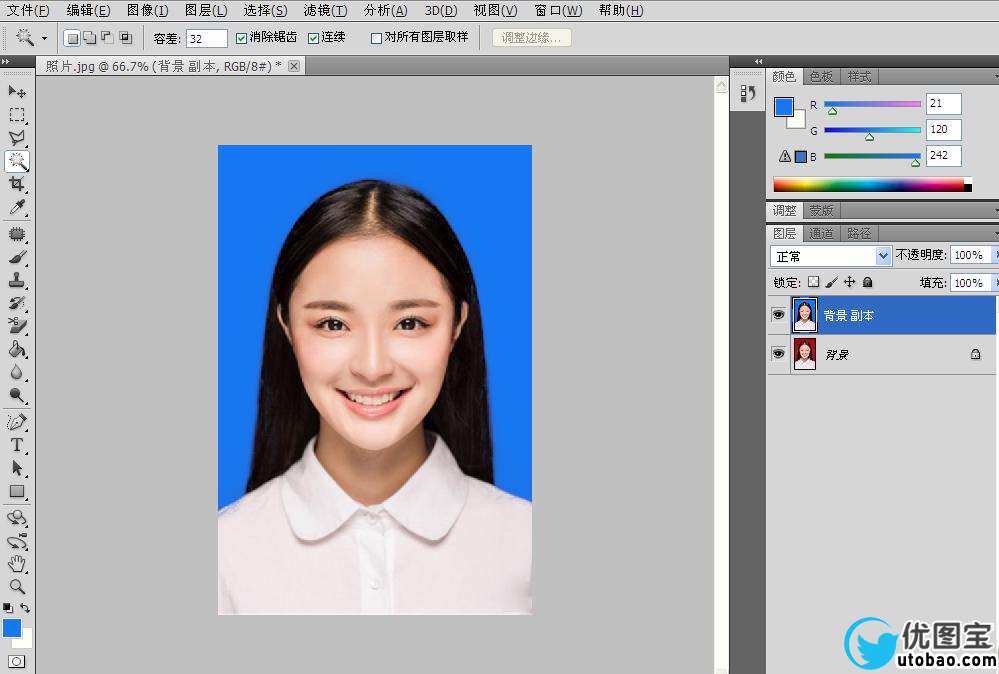Image resolution: width=999 pixels, height=674 pixels.
Task: Click the 容差 tolerance input field
Action: [206, 38]
